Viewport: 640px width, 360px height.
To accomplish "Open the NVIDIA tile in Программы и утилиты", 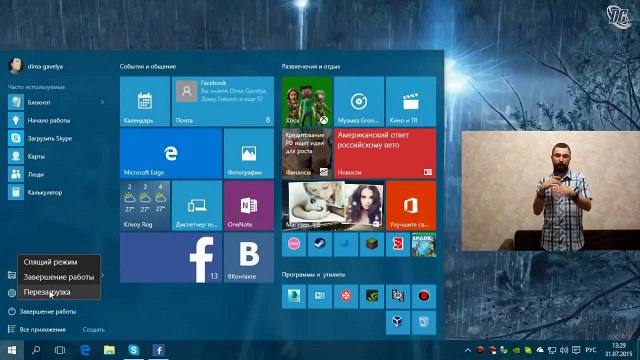I will (372, 296).
